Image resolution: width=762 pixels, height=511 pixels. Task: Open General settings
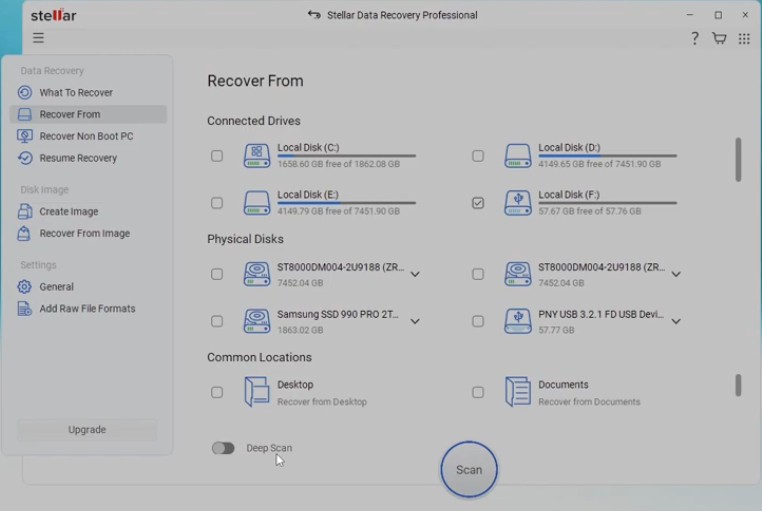pyautogui.click(x=88, y=287)
